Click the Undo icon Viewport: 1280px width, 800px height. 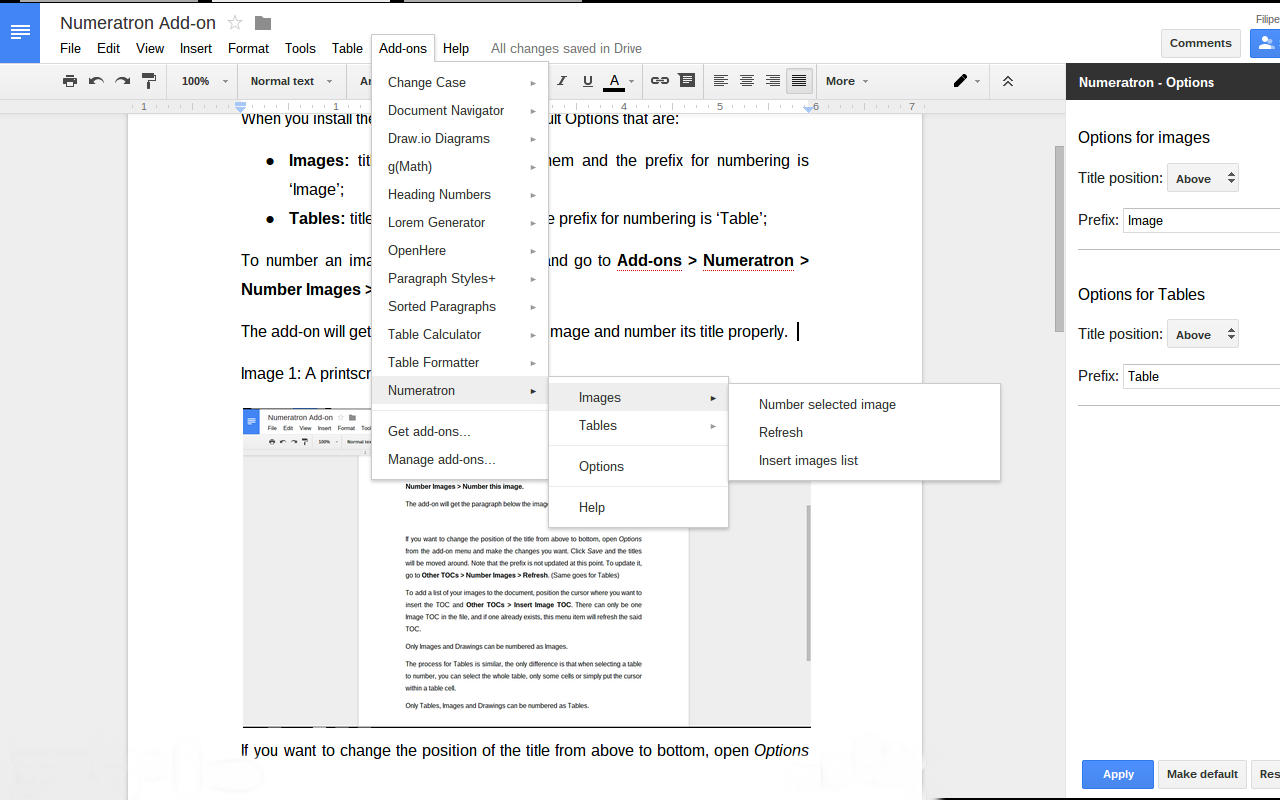pyautogui.click(x=96, y=81)
